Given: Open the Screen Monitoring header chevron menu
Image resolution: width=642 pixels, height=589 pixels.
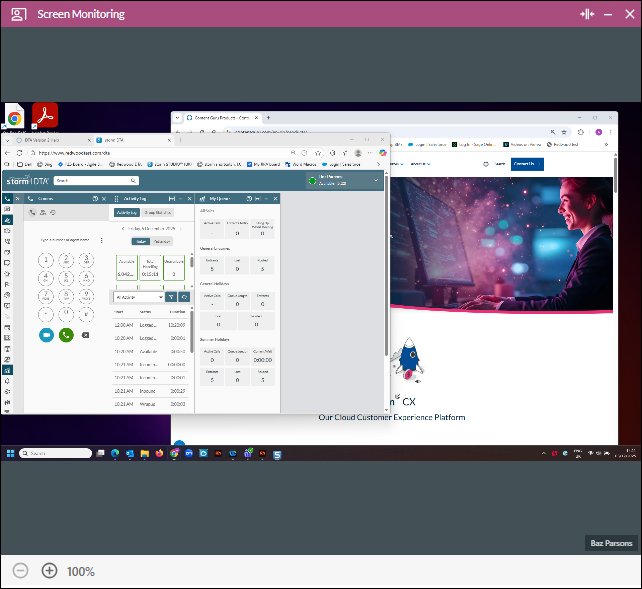Looking at the screenshot, I should 621,14.
